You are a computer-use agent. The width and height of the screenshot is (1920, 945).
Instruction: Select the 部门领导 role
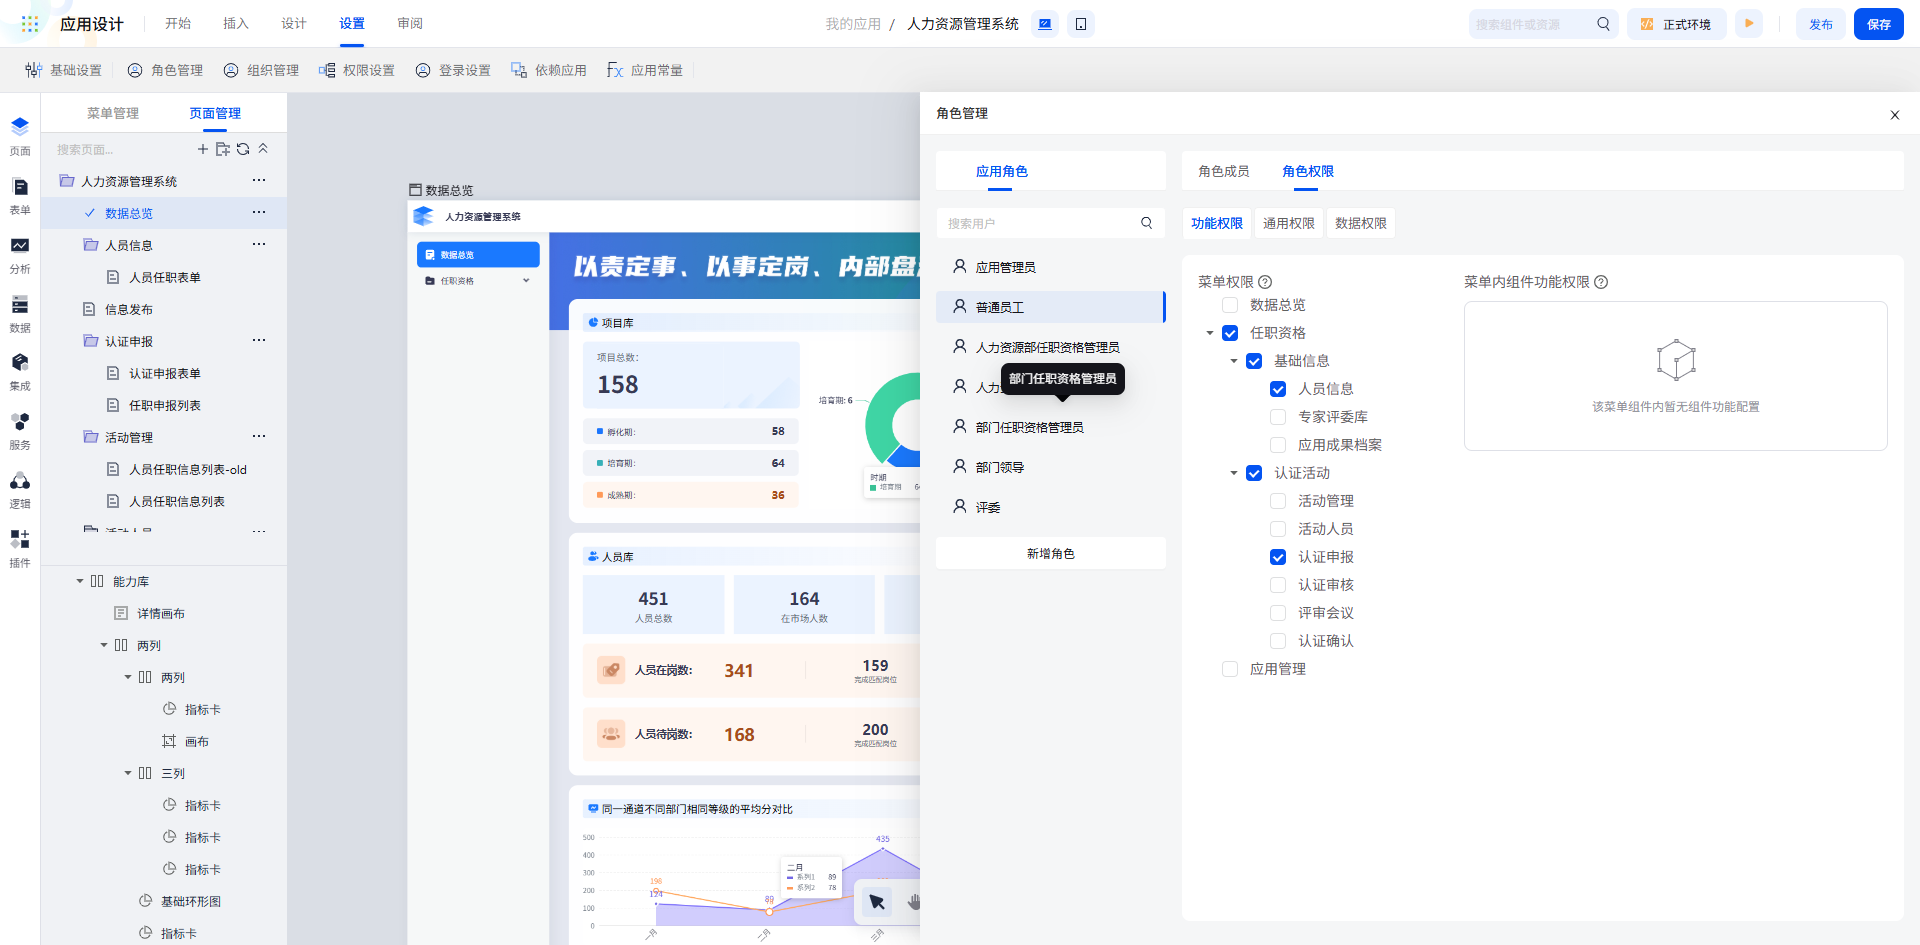click(1000, 467)
